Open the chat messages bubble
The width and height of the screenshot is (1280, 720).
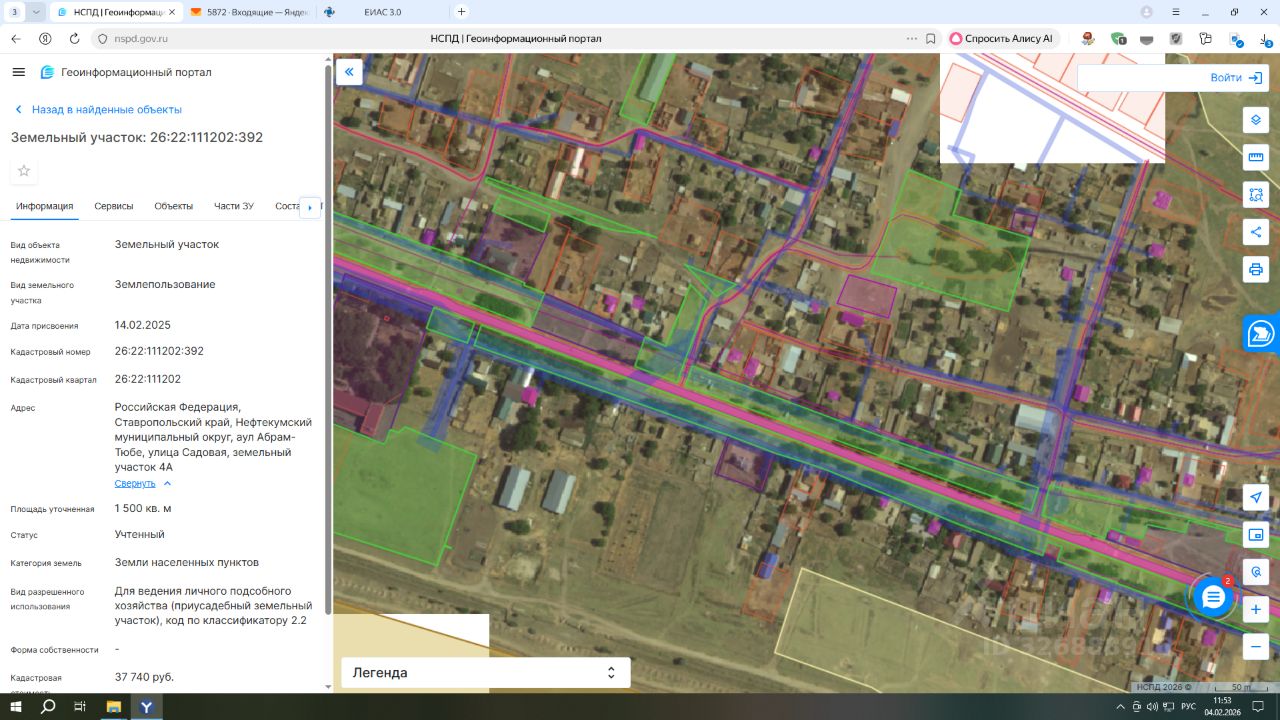pos(1213,597)
